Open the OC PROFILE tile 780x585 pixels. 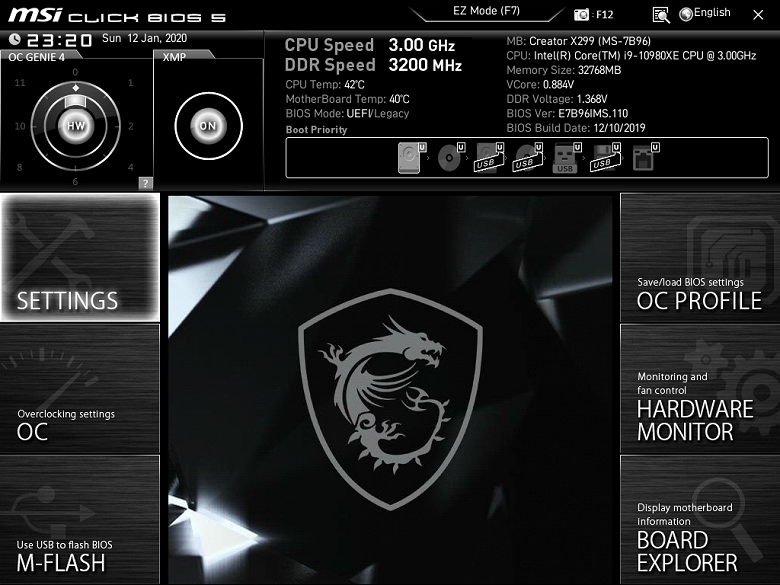coord(700,257)
